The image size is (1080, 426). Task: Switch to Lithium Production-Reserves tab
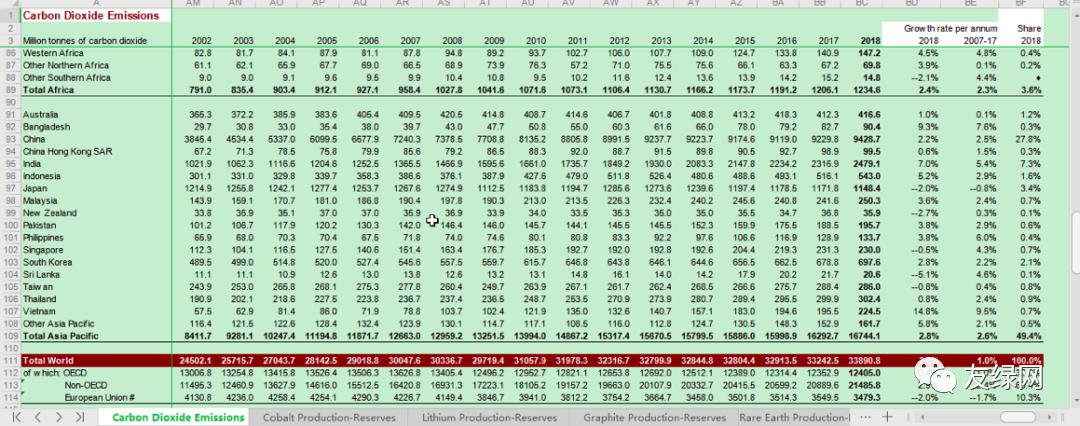[x=489, y=417]
